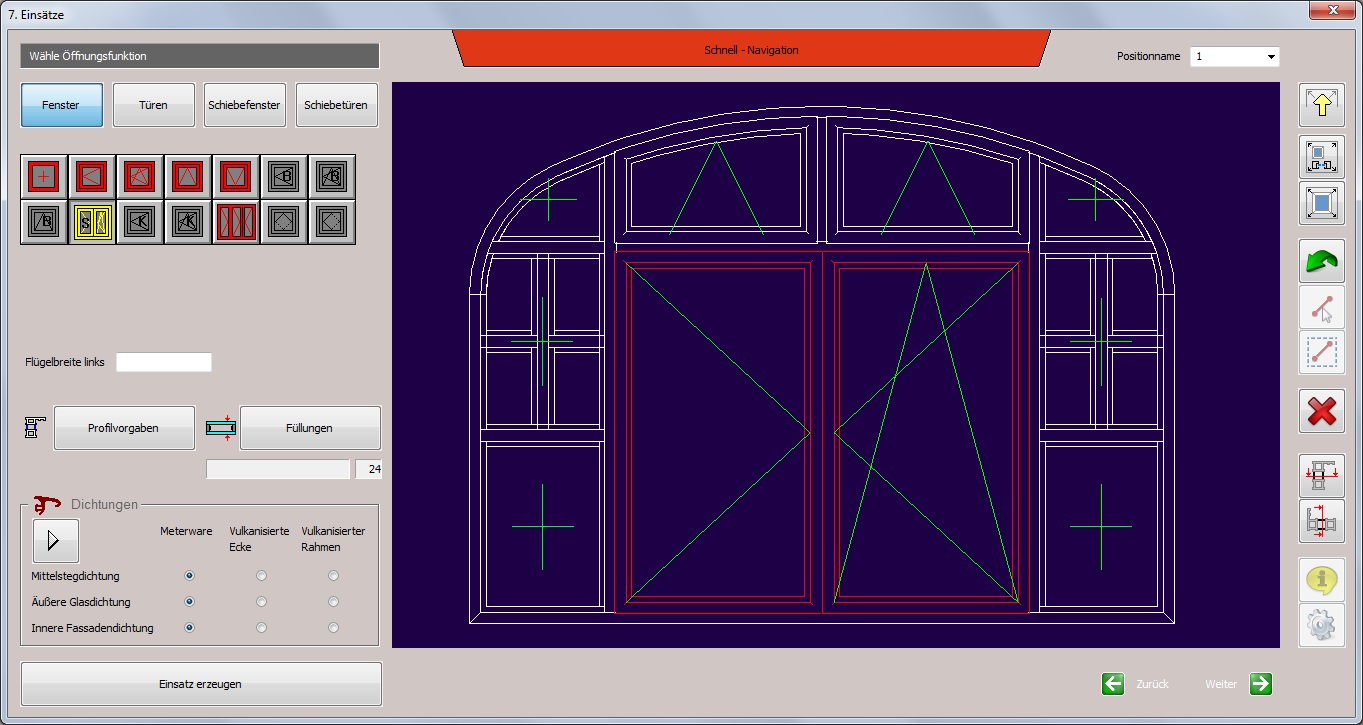Set Mittelstegdichtung to Vulkanisierte Ecke
The height and width of the screenshot is (725, 1363).
coord(261,576)
